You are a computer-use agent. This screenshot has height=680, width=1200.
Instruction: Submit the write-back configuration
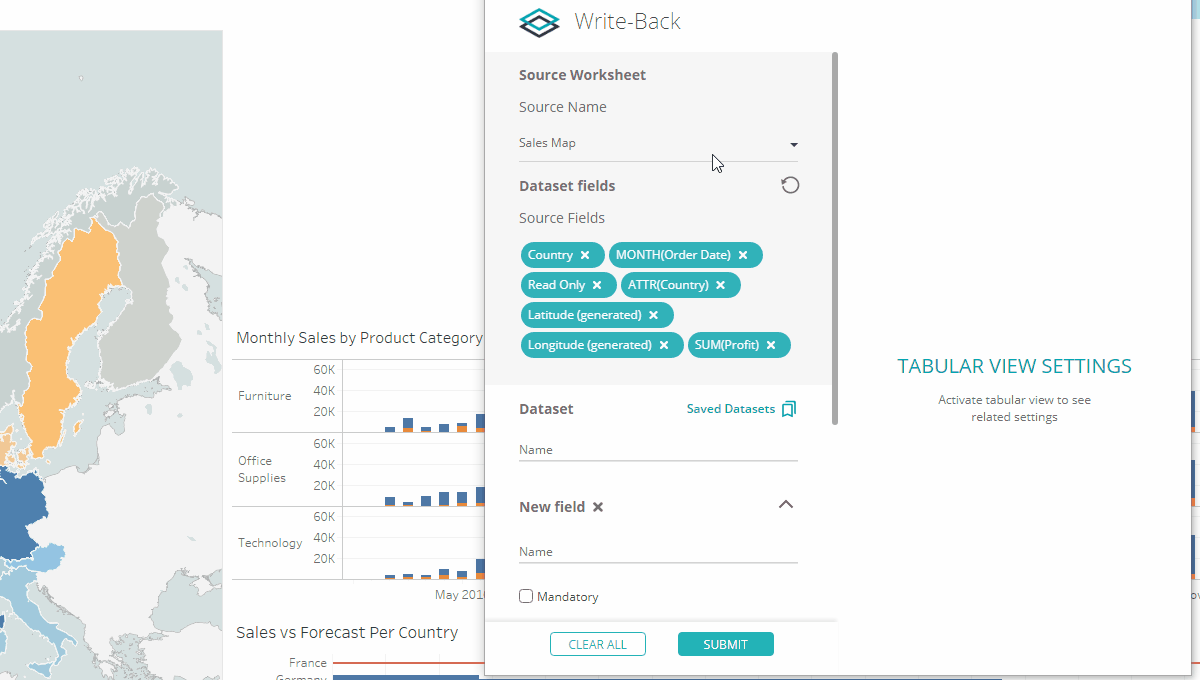726,644
